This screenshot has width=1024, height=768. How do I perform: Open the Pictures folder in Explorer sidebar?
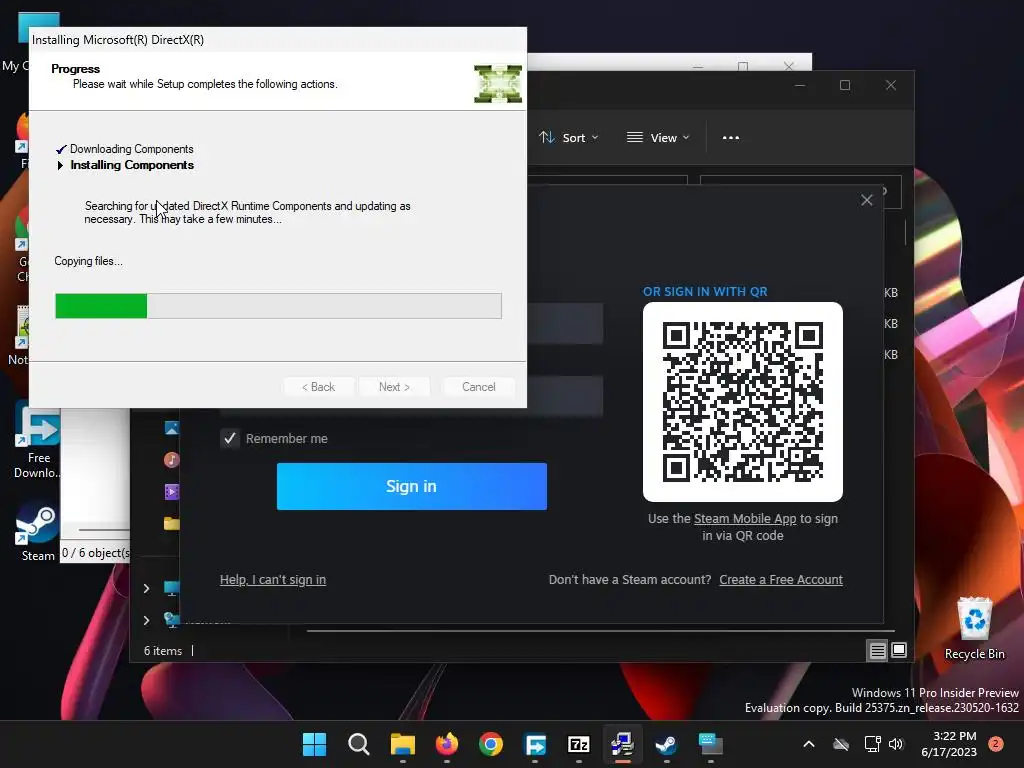[172, 428]
